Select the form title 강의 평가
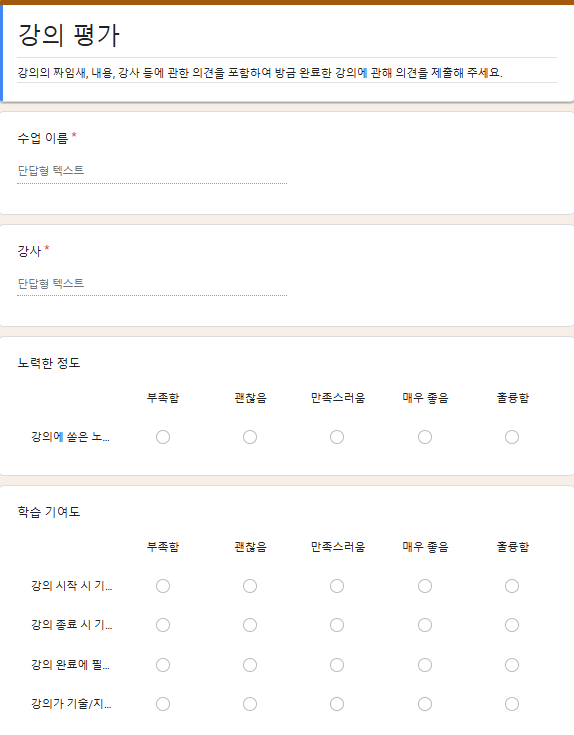 click(x=69, y=35)
